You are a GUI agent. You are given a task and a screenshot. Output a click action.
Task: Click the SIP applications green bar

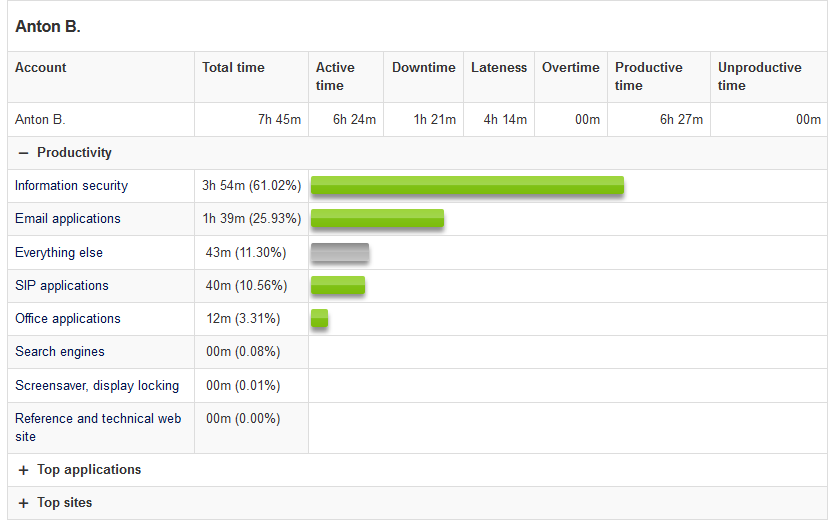pos(338,286)
